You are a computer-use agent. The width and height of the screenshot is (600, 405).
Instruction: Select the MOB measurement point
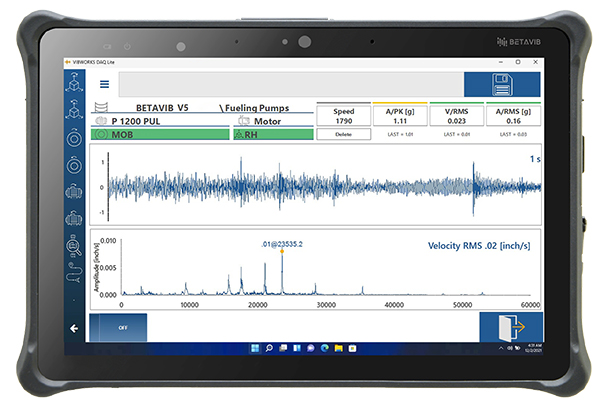(x=160, y=134)
